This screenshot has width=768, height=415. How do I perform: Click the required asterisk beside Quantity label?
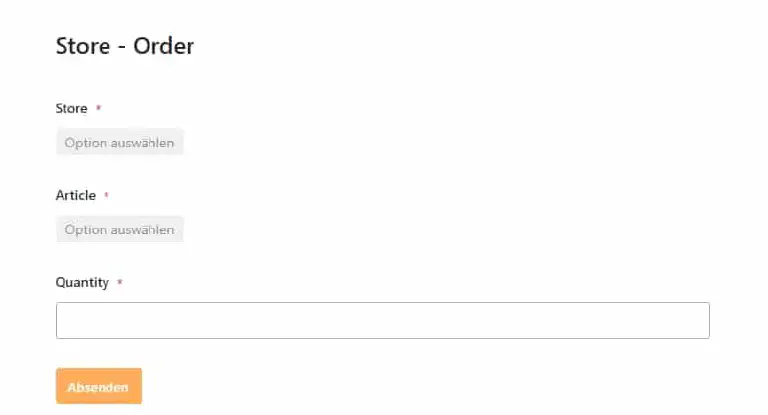coord(120,282)
